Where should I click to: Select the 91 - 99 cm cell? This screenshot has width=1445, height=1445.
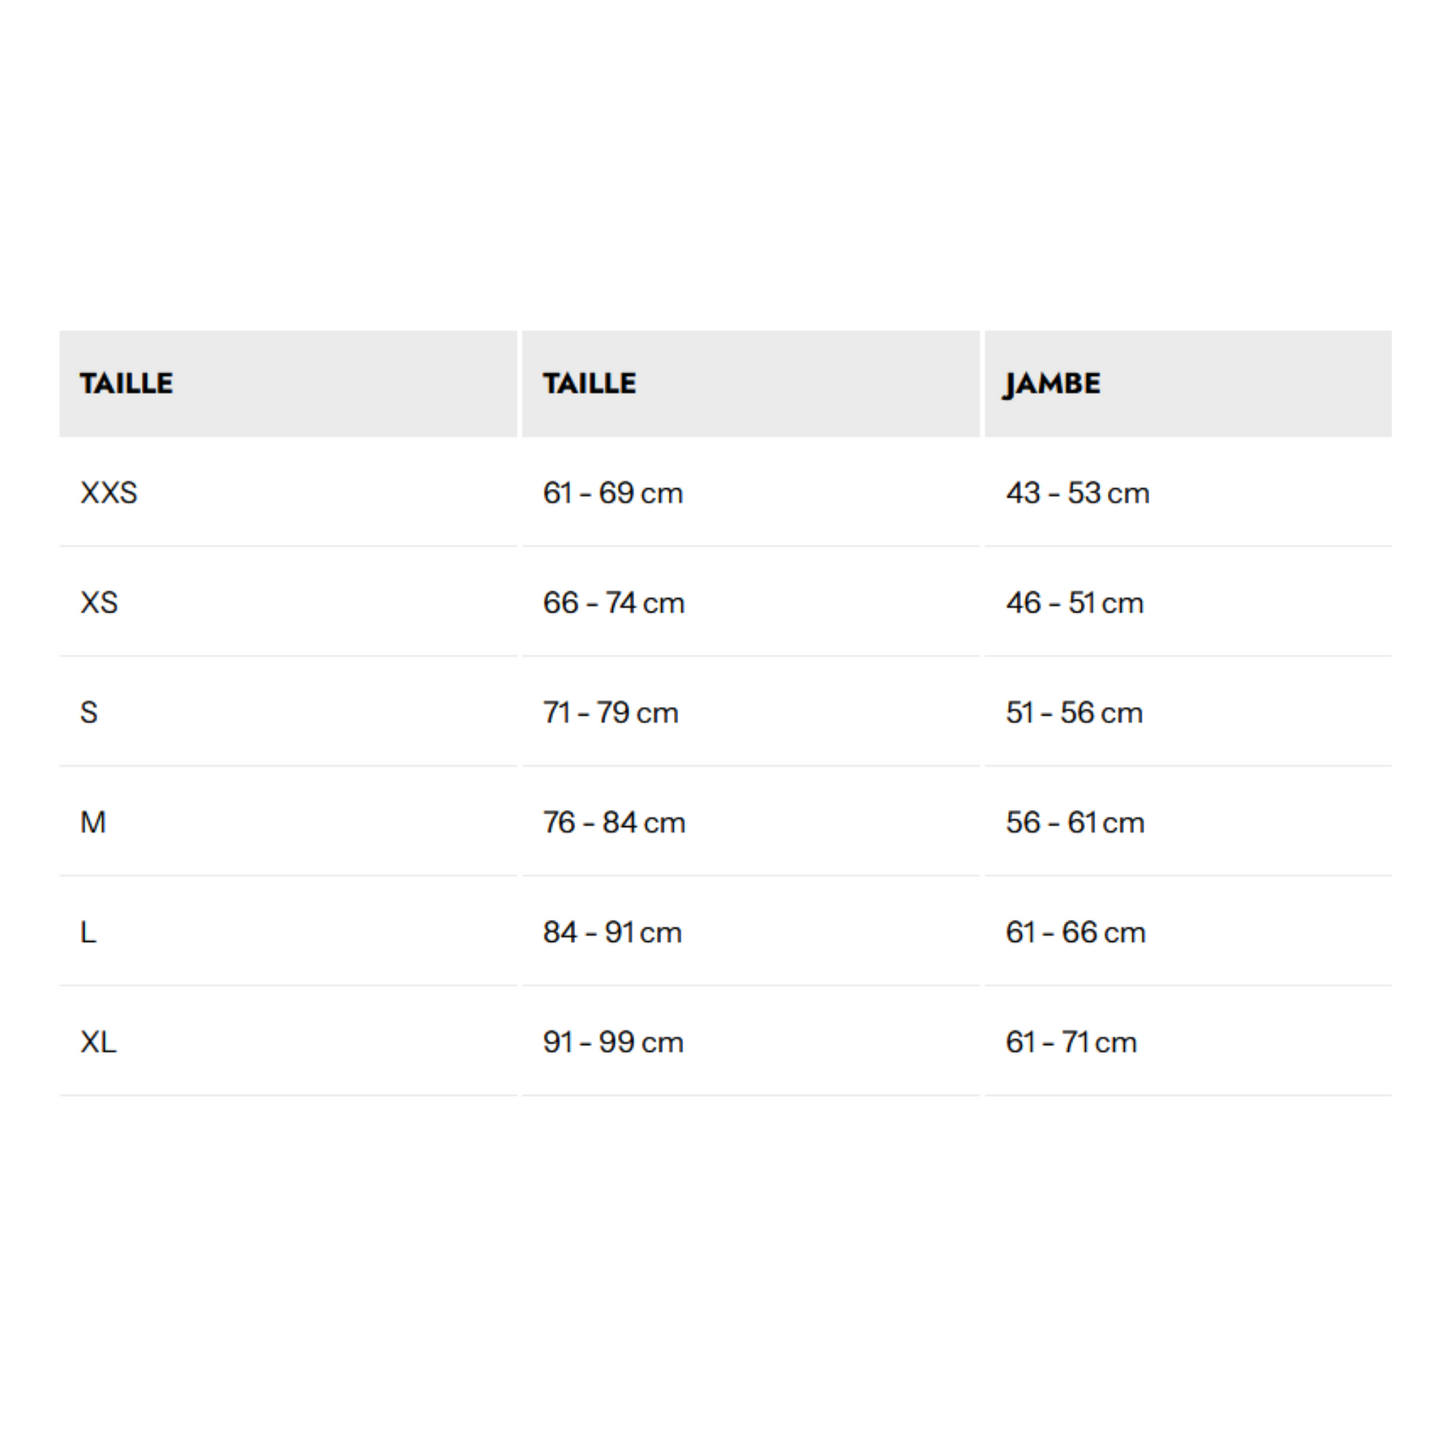(x=613, y=1043)
